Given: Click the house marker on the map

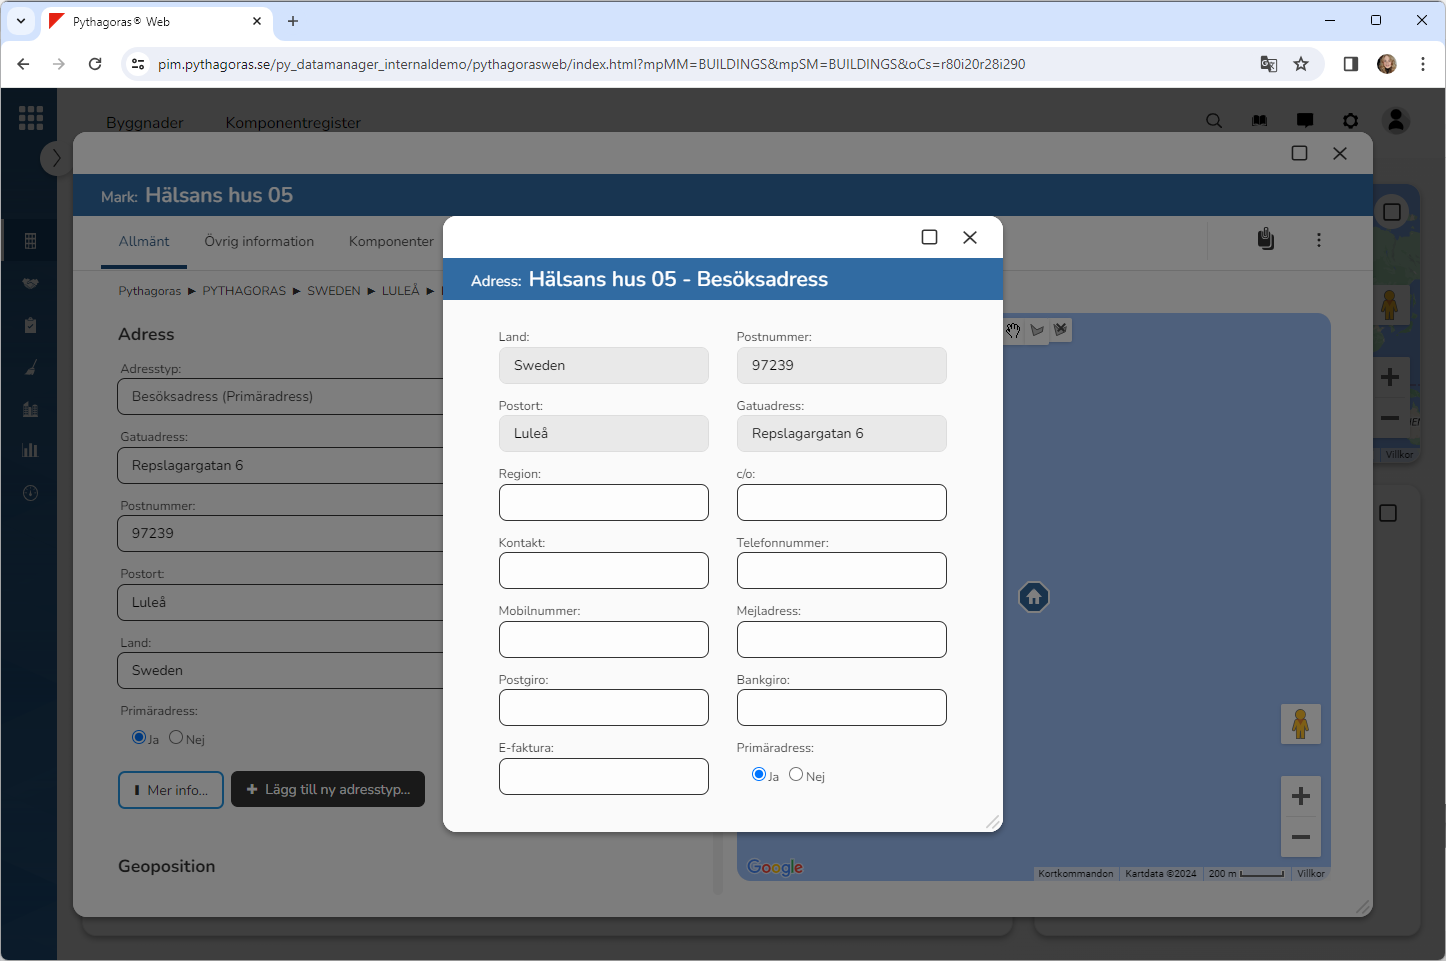Looking at the screenshot, I should click(x=1033, y=598).
